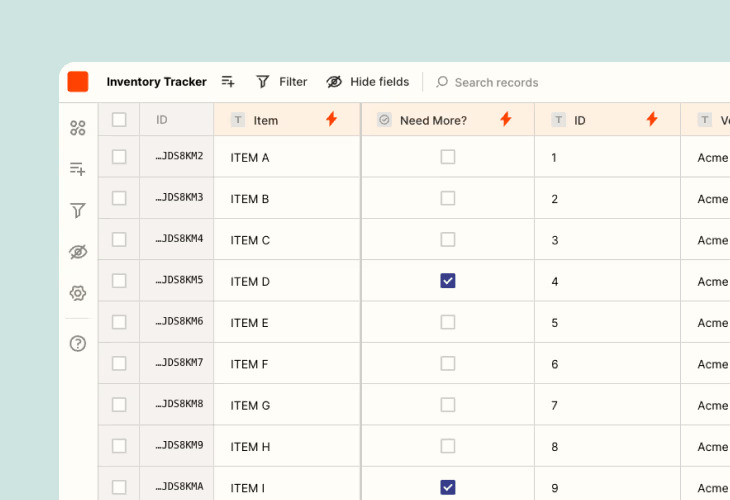Open settings gear in sidebar
This screenshot has height=500, width=730.
click(x=78, y=293)
